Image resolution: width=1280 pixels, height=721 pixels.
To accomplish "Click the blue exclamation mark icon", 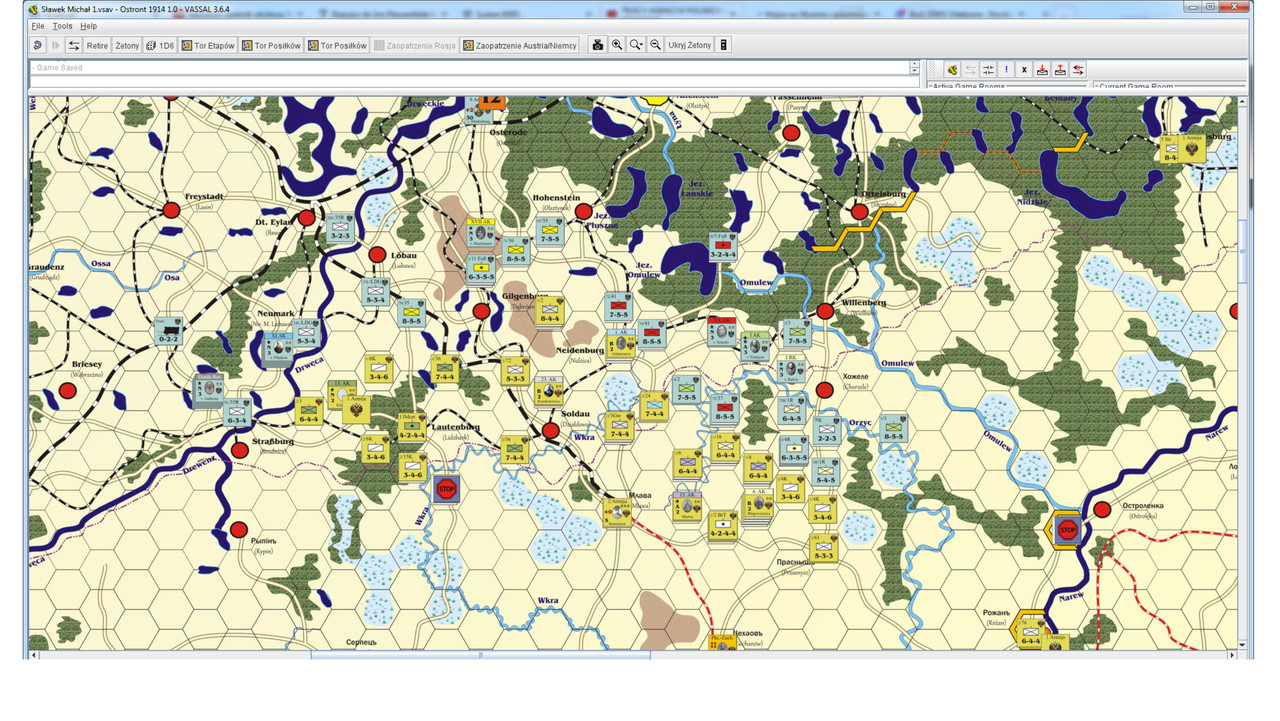I will click(1006, 70).
